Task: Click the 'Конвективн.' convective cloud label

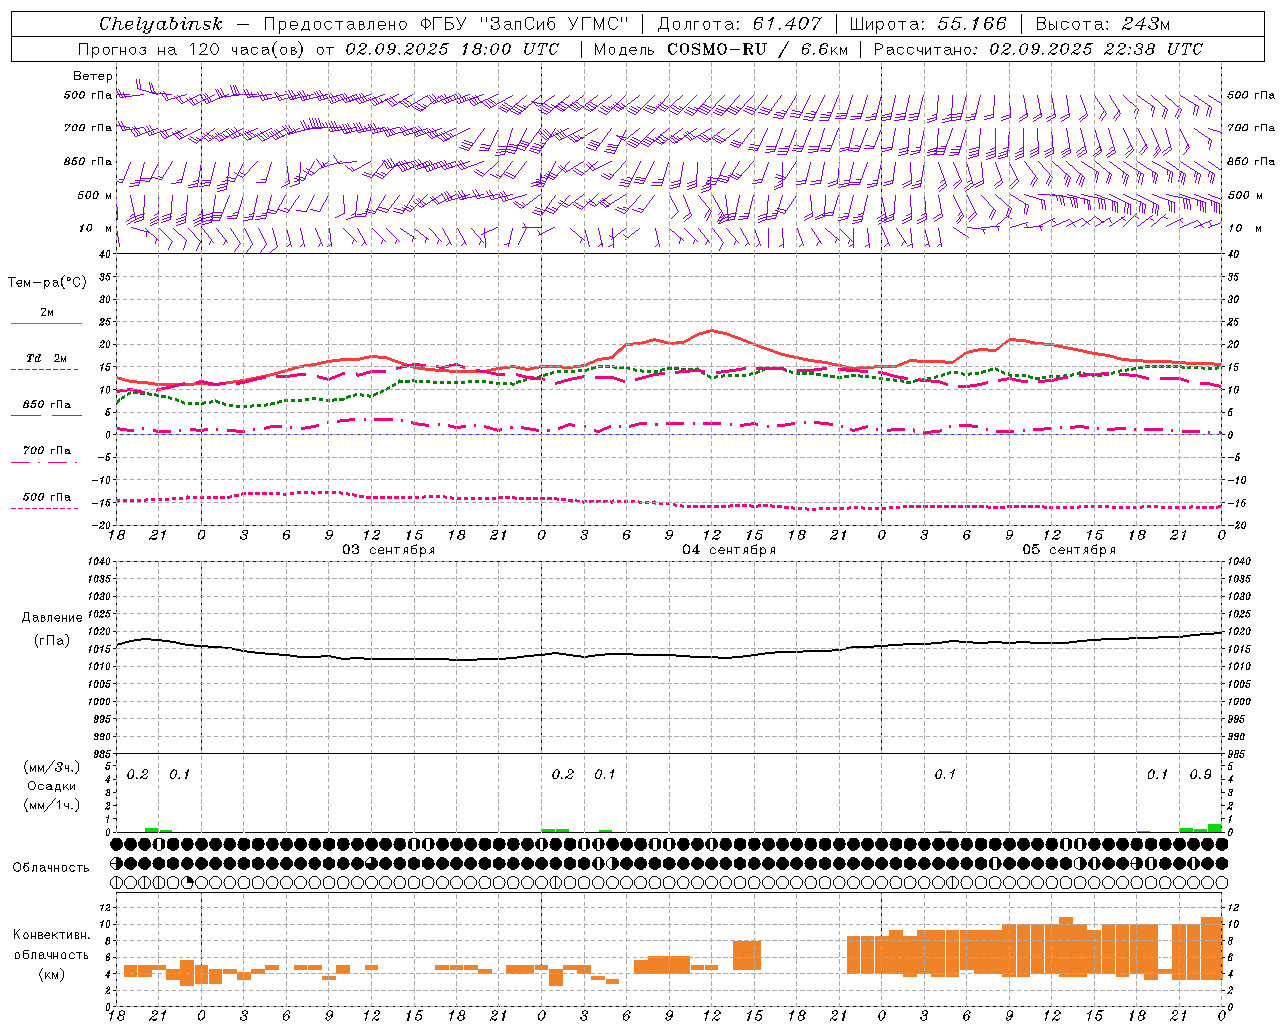Action: click(52, 935)
